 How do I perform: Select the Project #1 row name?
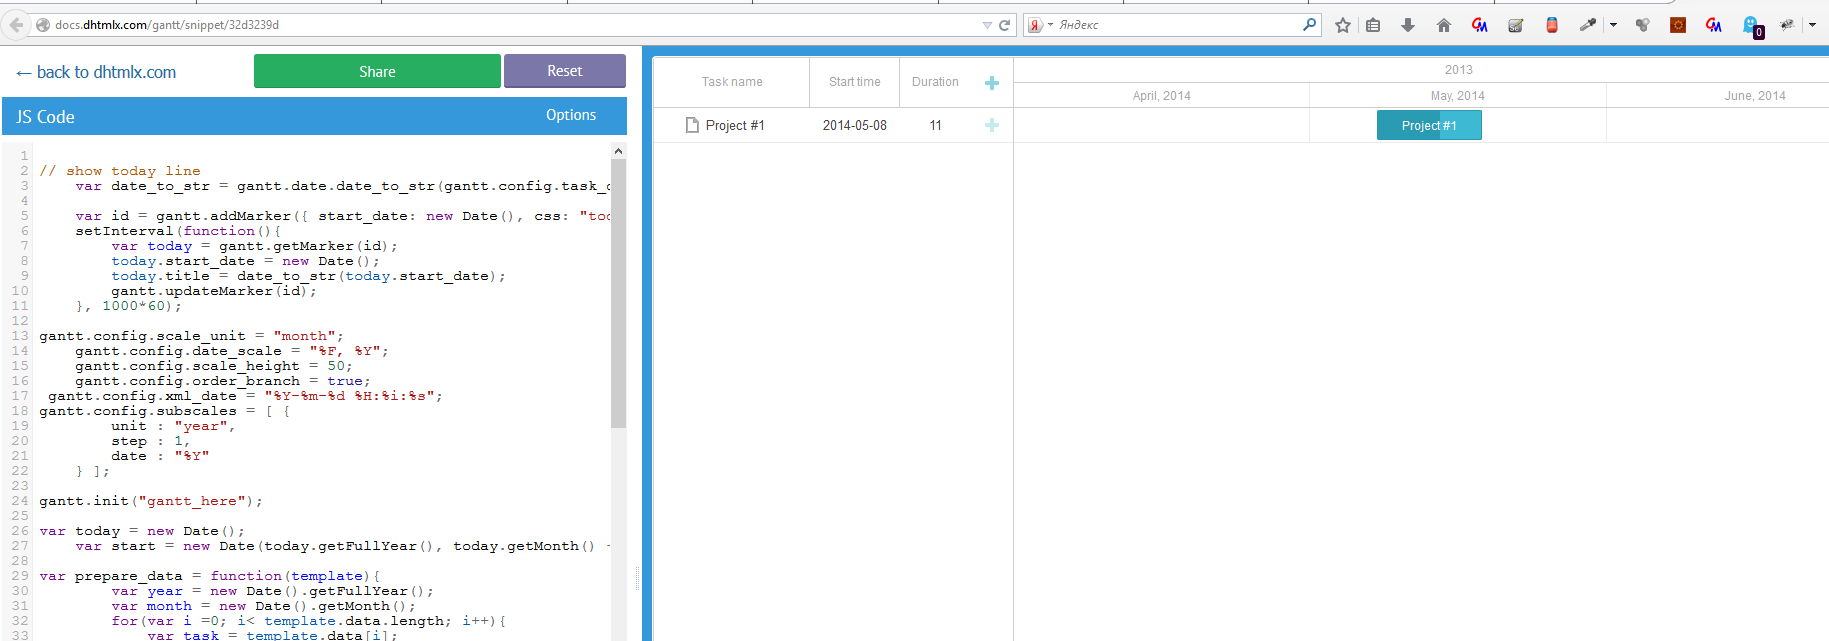click(x=735, y=125)
